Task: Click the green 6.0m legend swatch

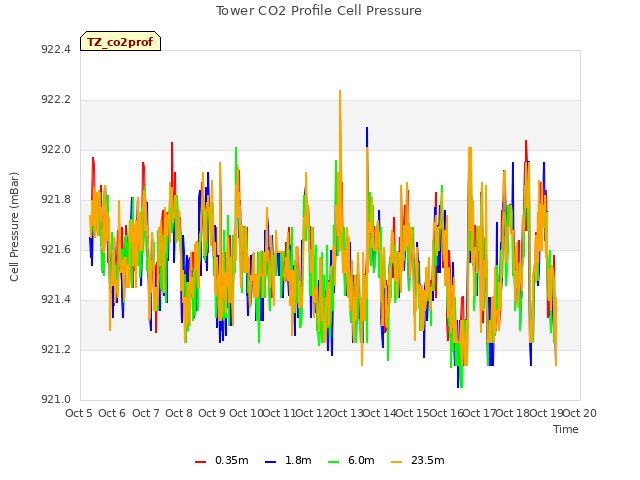Action: (x=333, y=462)
